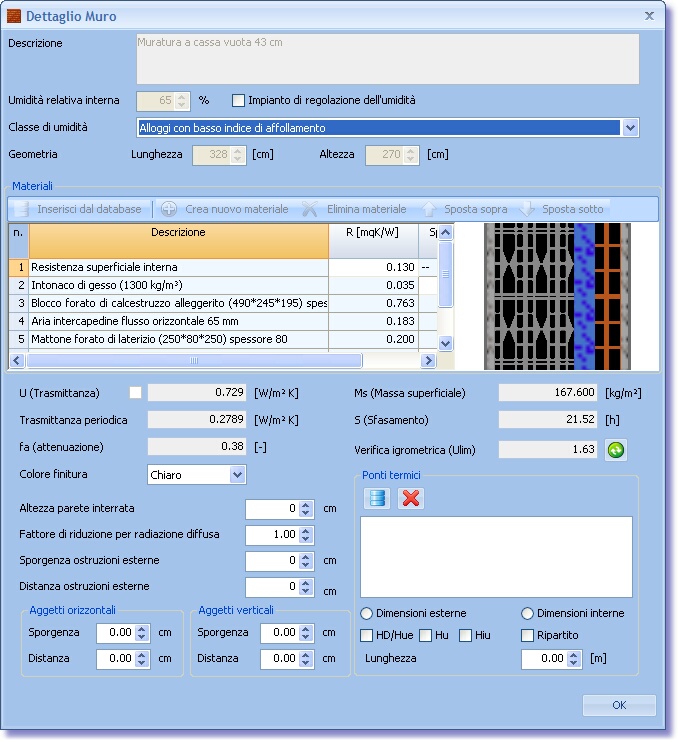Click the Distanza ostruzioni esterne stepper arrows
Image resolution: width=678 pixels, height=742 pixels.
306,587
